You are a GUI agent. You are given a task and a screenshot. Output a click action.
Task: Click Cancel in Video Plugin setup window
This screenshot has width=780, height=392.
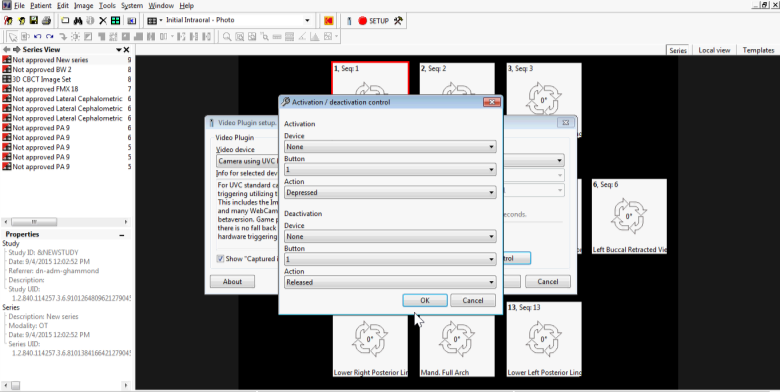[x=548, y=282]
